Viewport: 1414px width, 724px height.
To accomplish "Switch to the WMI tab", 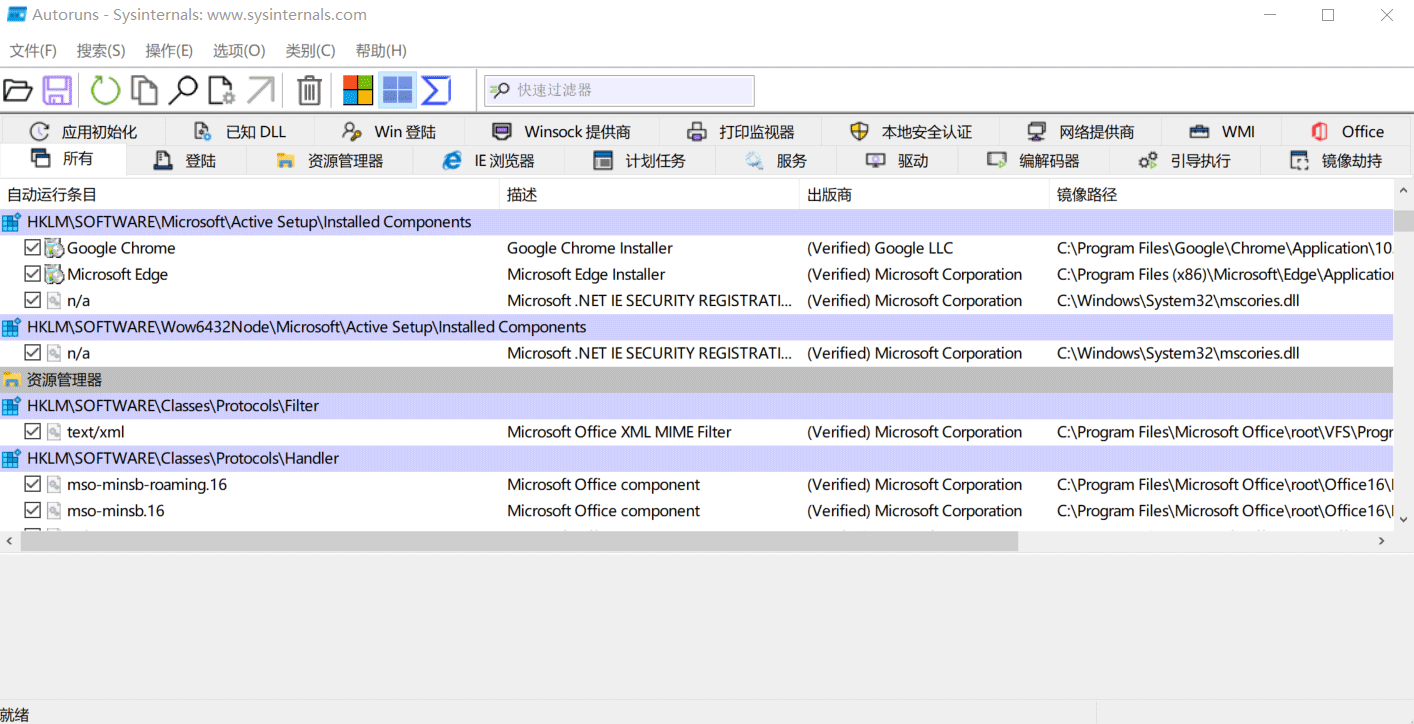I will tap(1222, 132).
